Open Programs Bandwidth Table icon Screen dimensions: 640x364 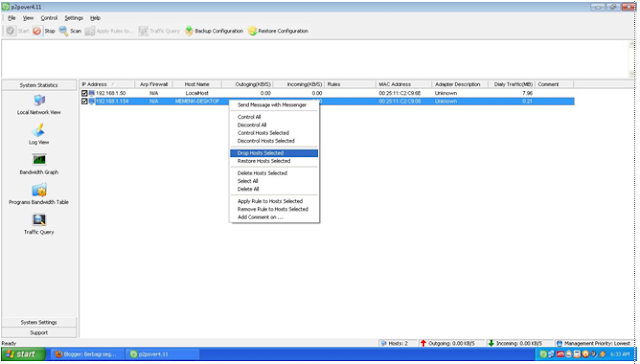39,190
